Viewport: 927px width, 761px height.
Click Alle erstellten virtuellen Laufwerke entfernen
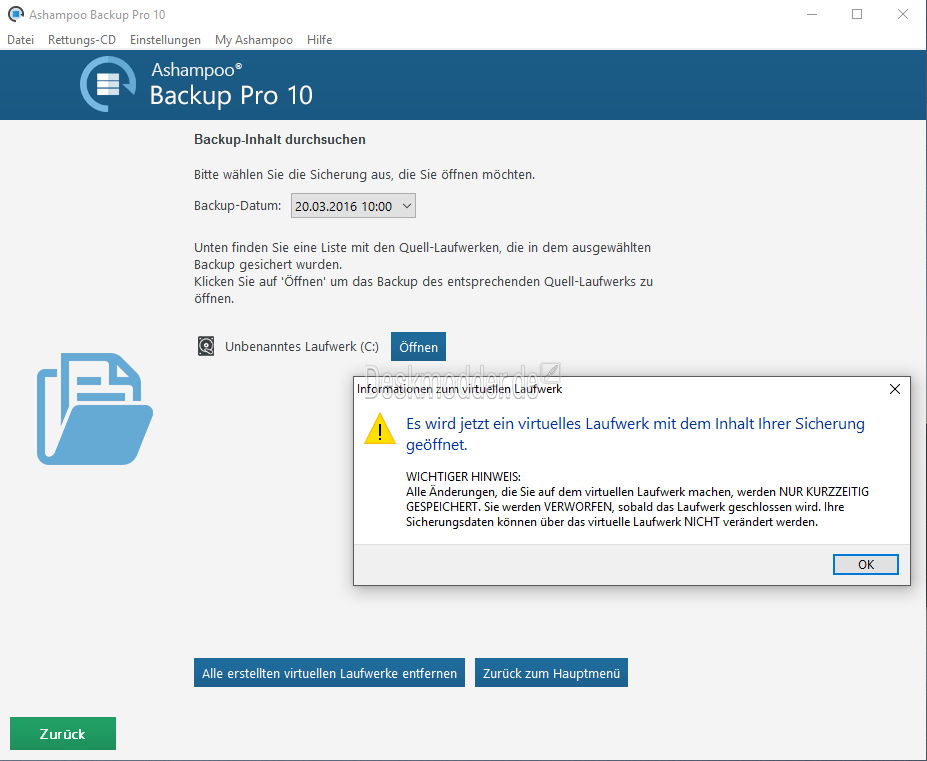click(x=329, y=673)
